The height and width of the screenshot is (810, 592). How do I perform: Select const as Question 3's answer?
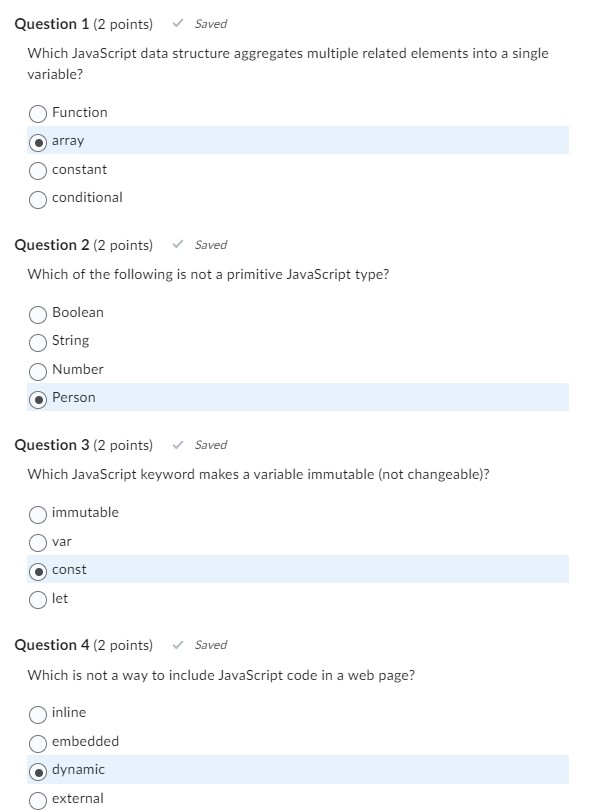pos(37,570)
